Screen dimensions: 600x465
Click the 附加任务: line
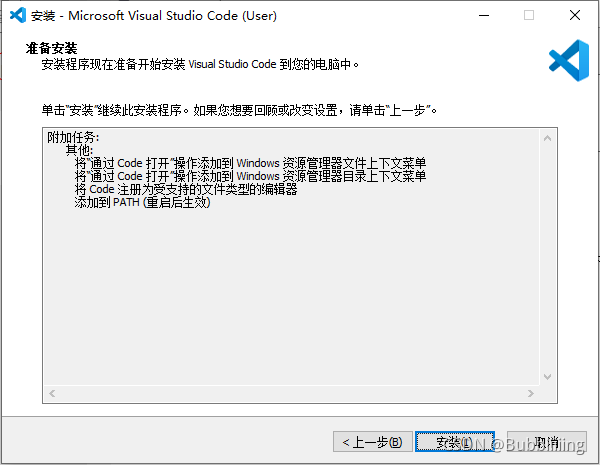(x=73, y=137)
